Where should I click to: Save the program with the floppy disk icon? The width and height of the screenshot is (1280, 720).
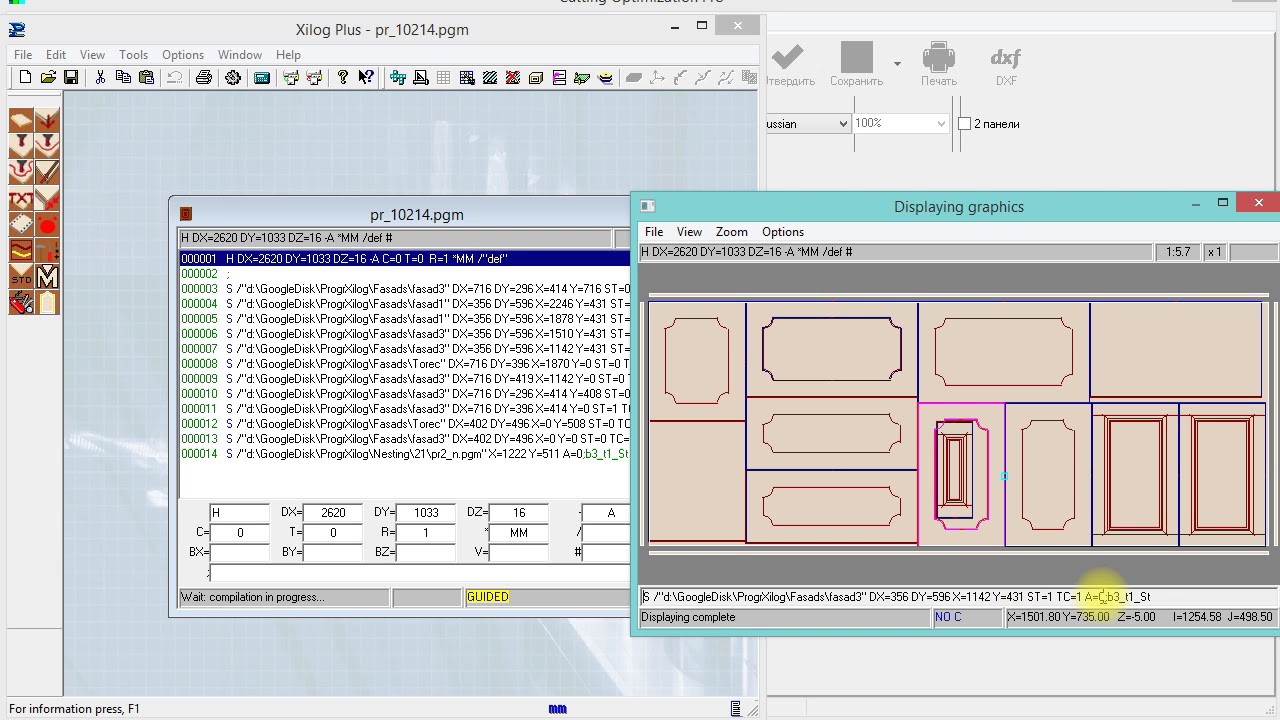pyautogui.click(x=71, y=77)
